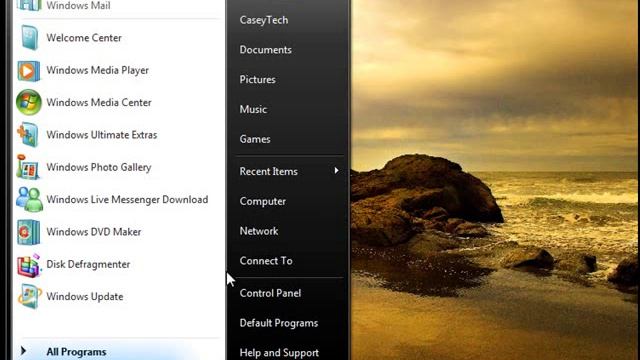Open Documents from the Start menu
The width and height of the screenshot is (640, 360).
(x=265, y=50)
